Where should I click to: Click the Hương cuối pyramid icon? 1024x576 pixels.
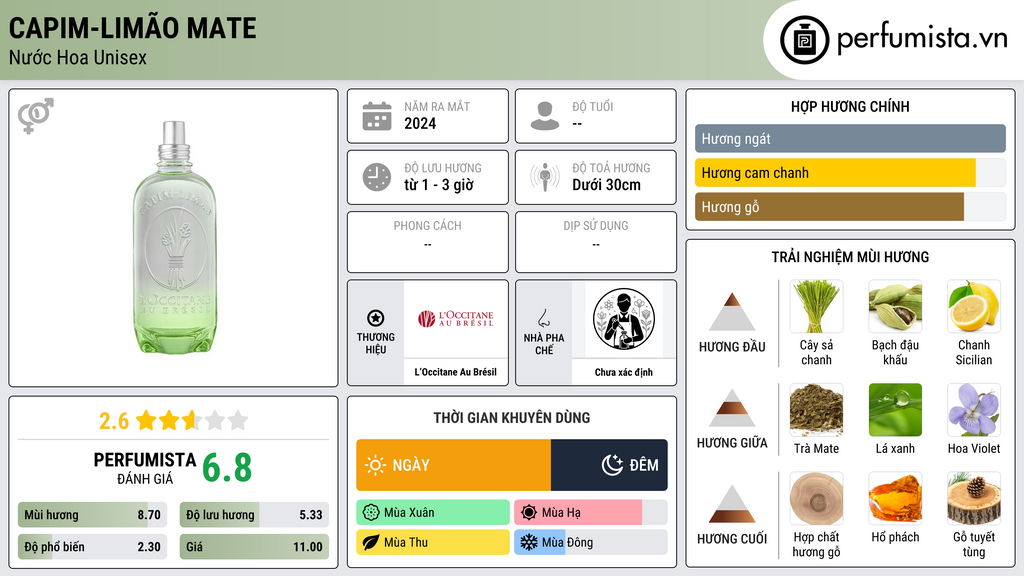point(732,504)
